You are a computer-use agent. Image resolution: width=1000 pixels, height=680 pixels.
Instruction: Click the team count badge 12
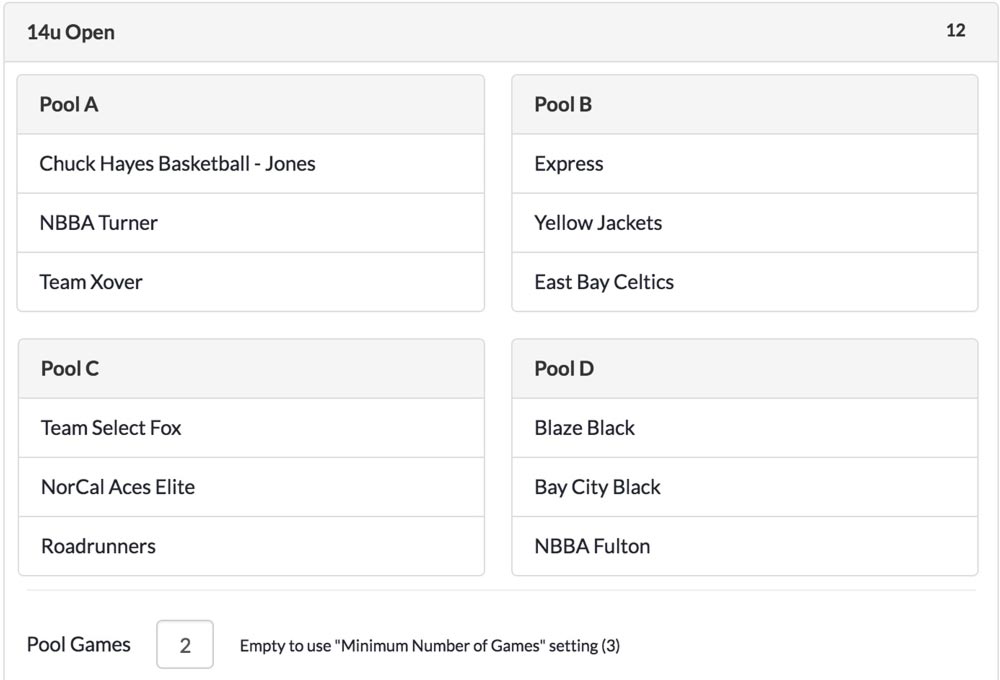956,31
